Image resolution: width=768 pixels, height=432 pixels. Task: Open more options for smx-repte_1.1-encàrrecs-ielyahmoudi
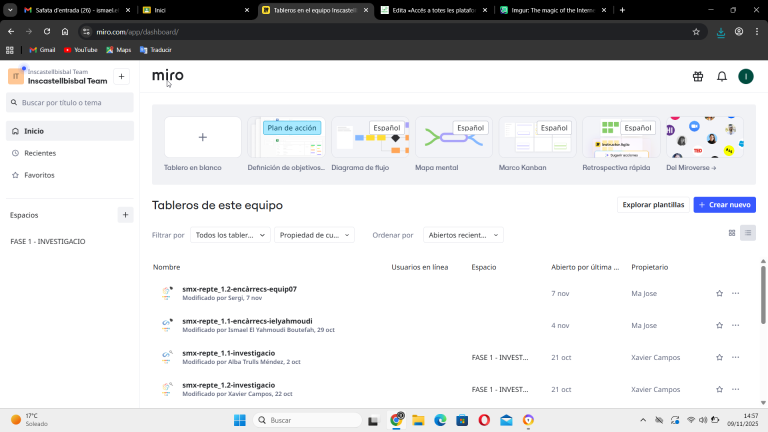[736, 325]
